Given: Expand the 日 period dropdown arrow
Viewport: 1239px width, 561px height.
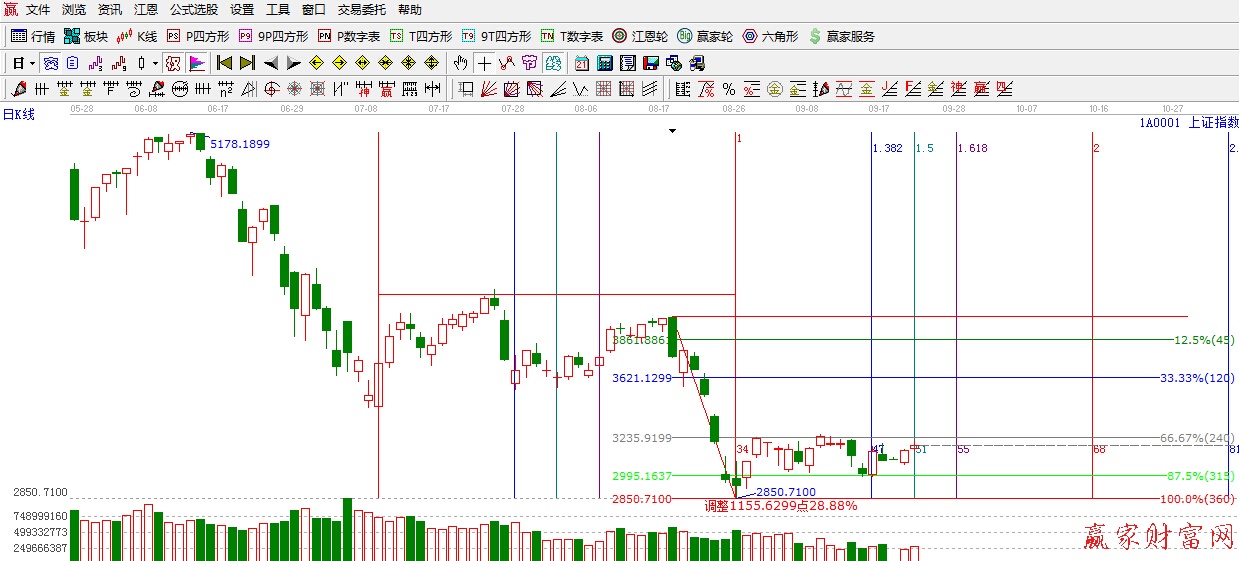Looking at the screenshot, I should (32, 63).
